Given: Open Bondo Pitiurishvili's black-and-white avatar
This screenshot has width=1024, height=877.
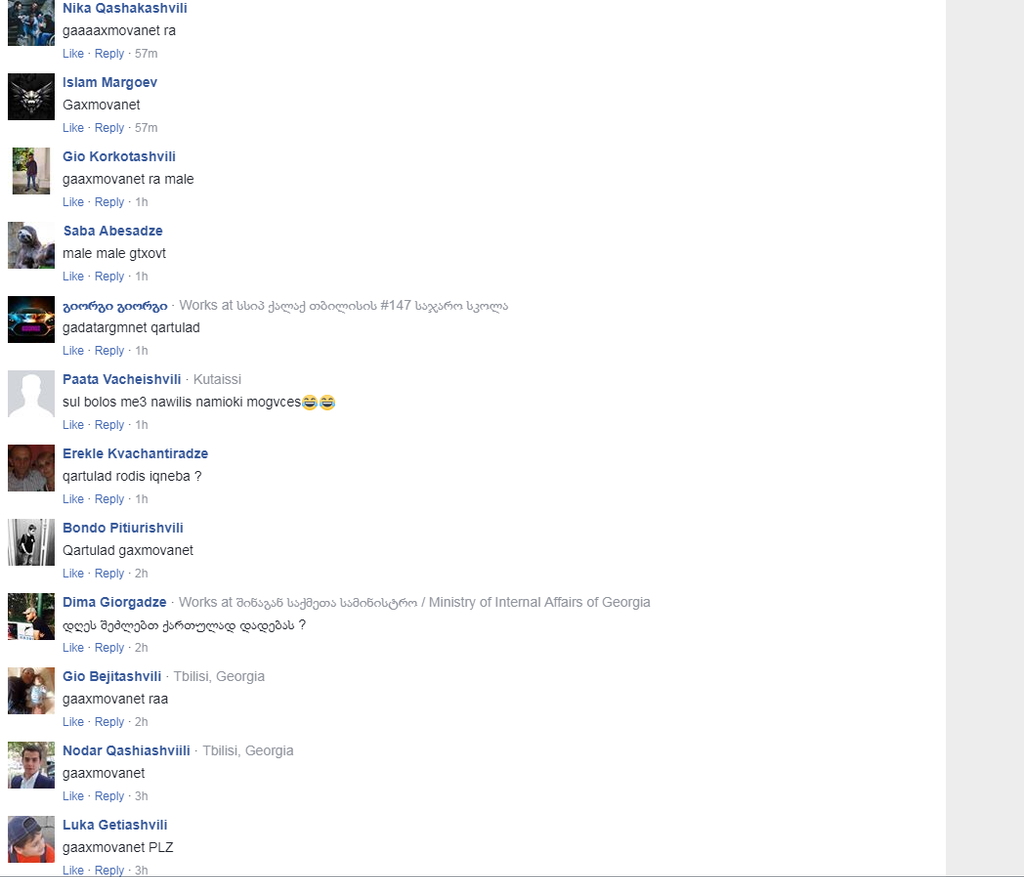Looking at the screenshot, I should [x=31, y=543].
